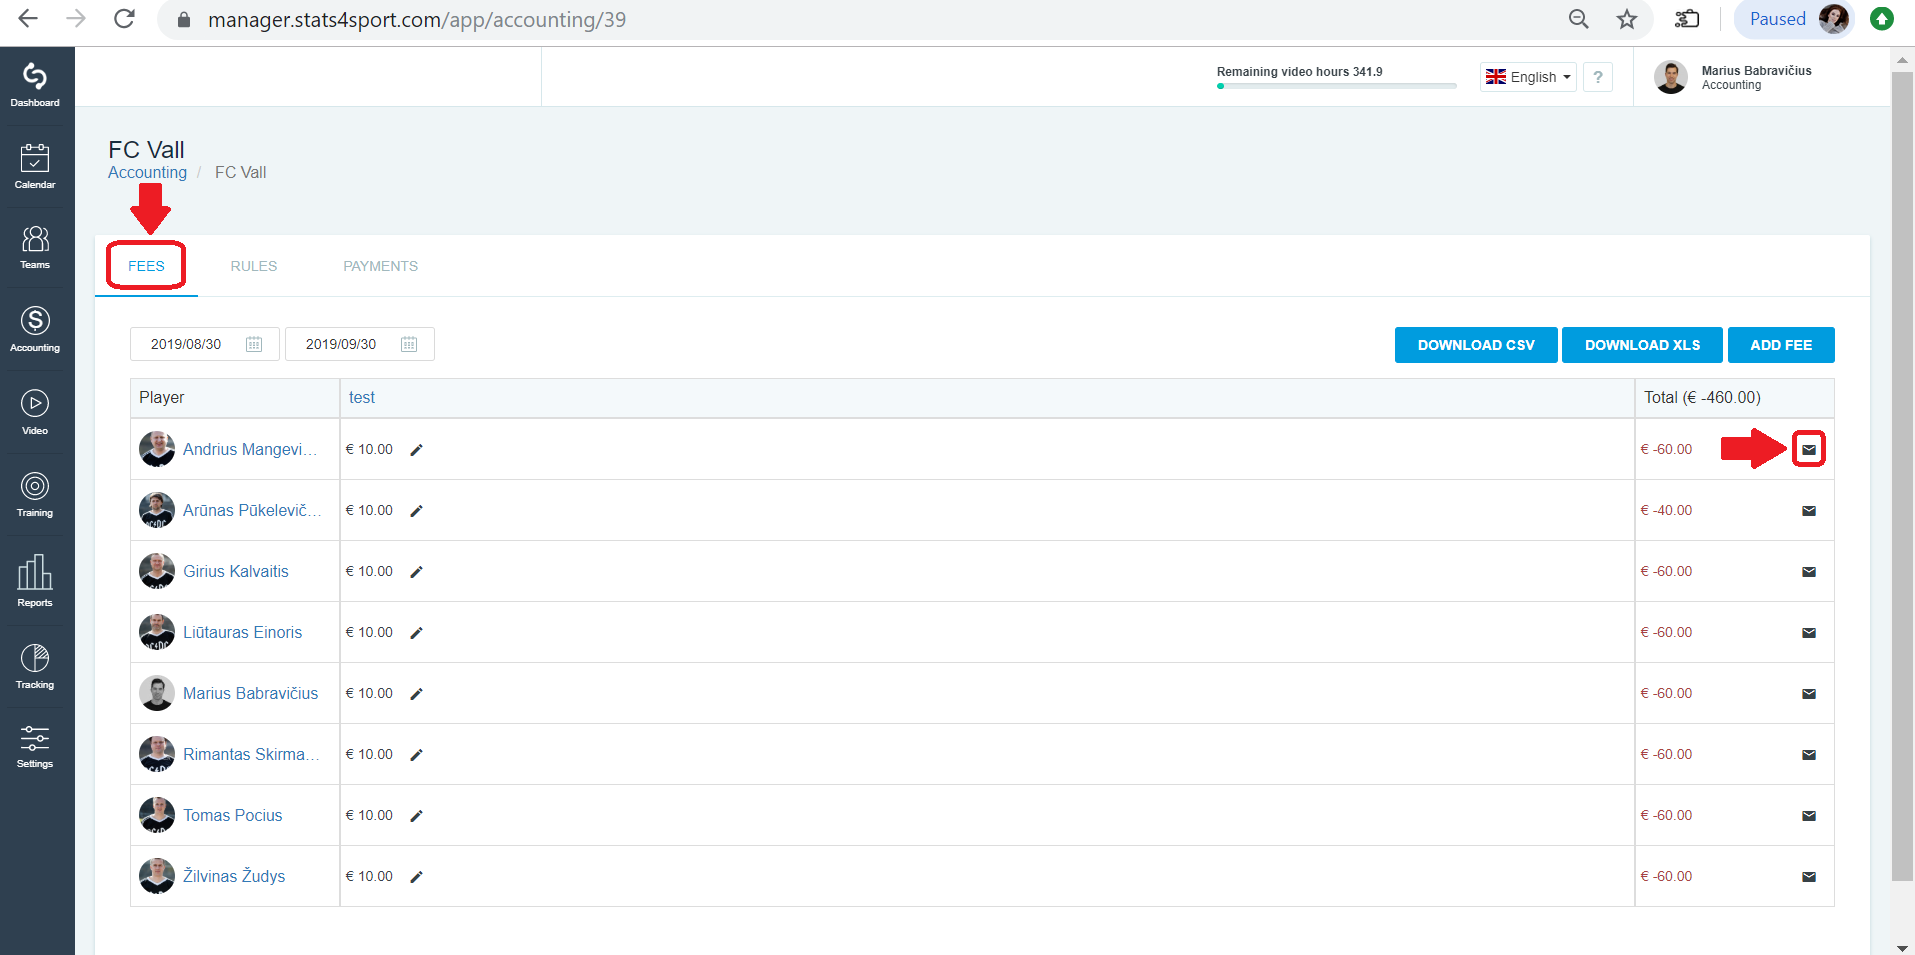Bookmark this page with star icon
The width and height of the screenshot is (1915, 955).
pos(1627,19)
